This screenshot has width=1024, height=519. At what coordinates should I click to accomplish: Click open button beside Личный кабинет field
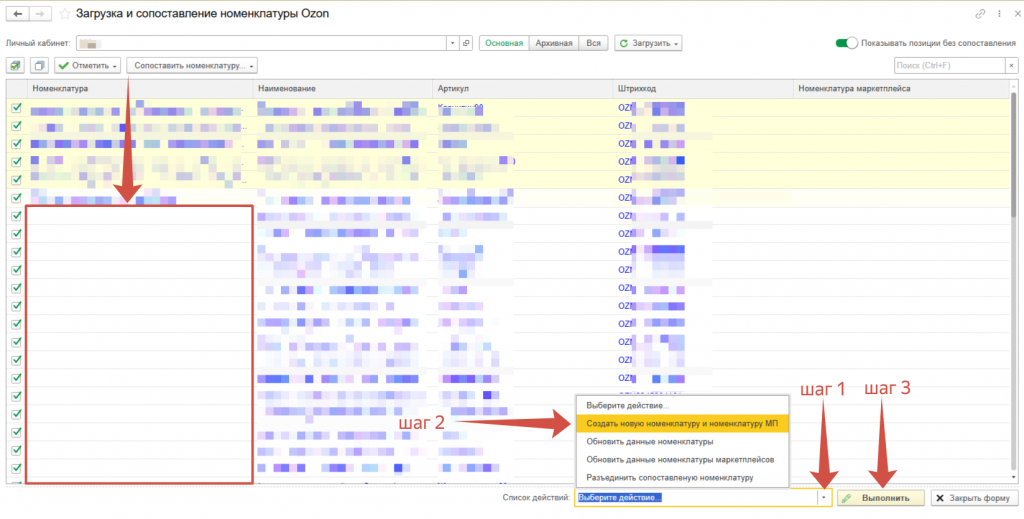tap(466, 43)
